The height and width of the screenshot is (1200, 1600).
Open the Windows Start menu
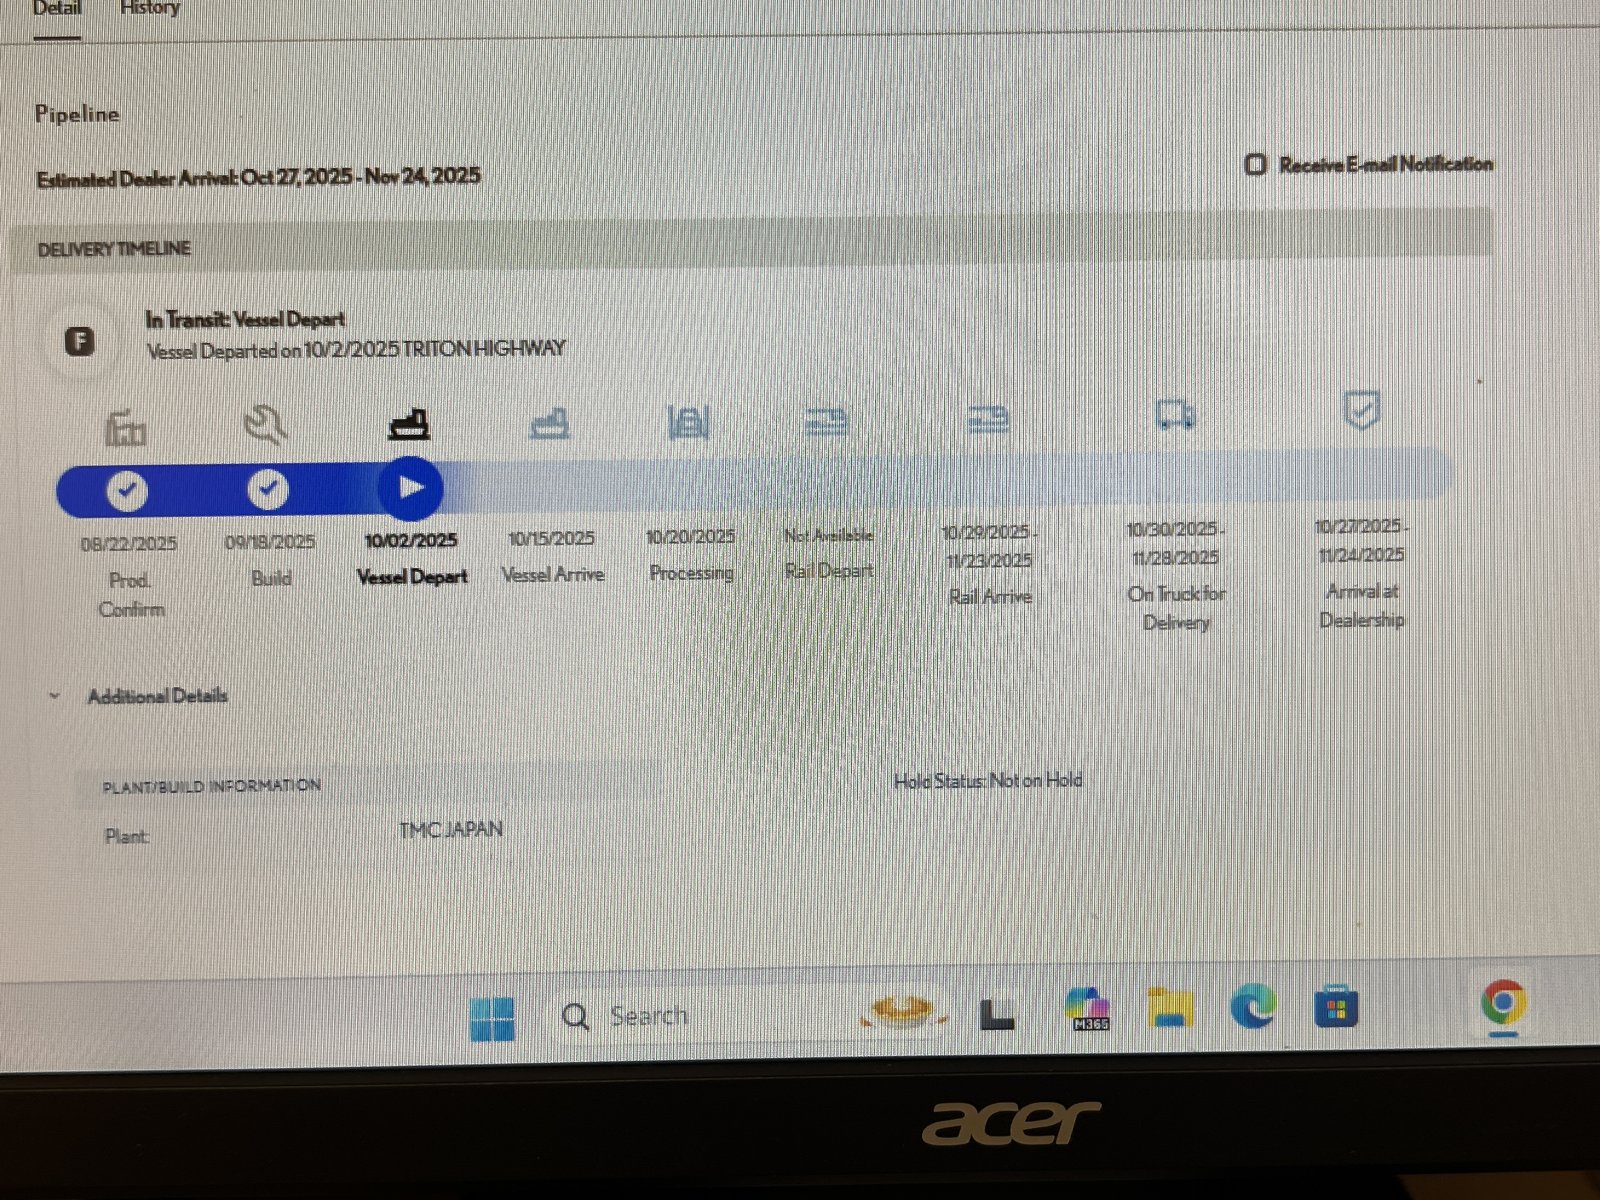coord(492,1018)
